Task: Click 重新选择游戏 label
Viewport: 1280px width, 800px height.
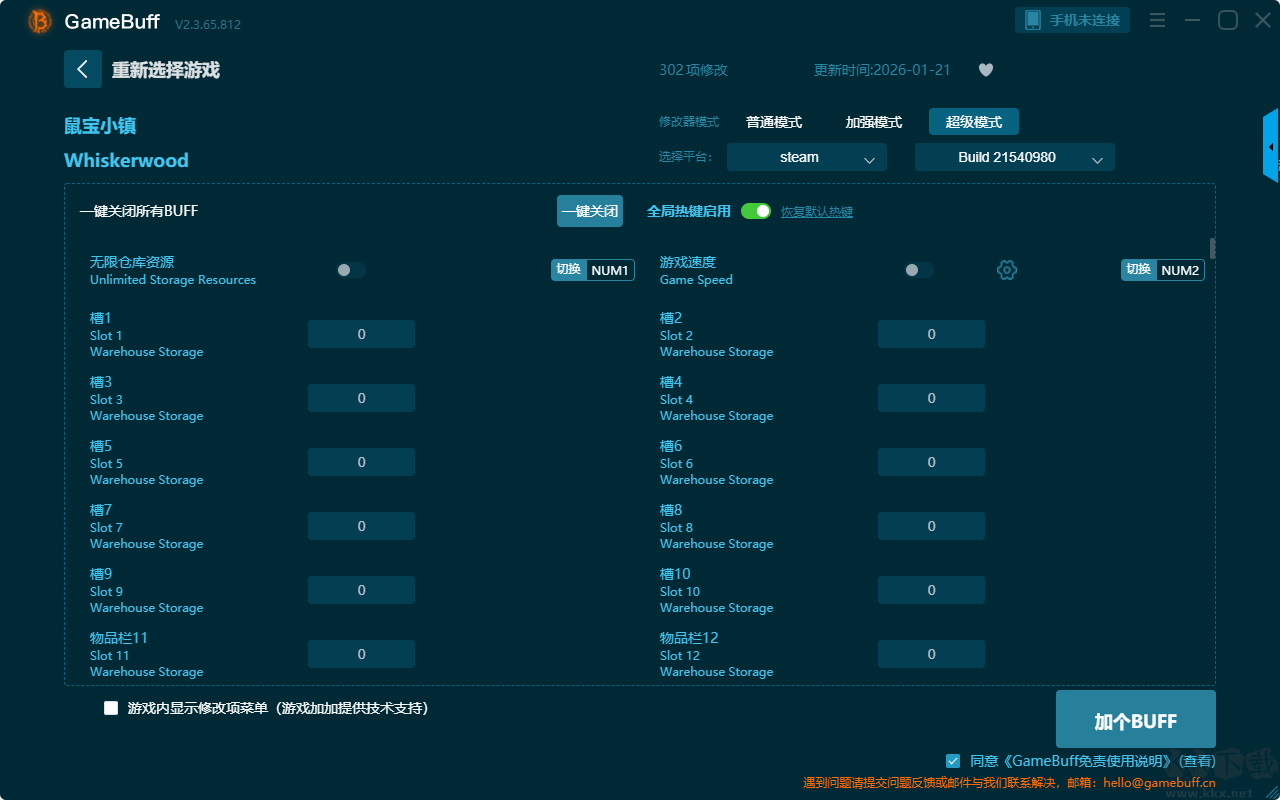Action: pyautogui.click(x=165, y=70)
